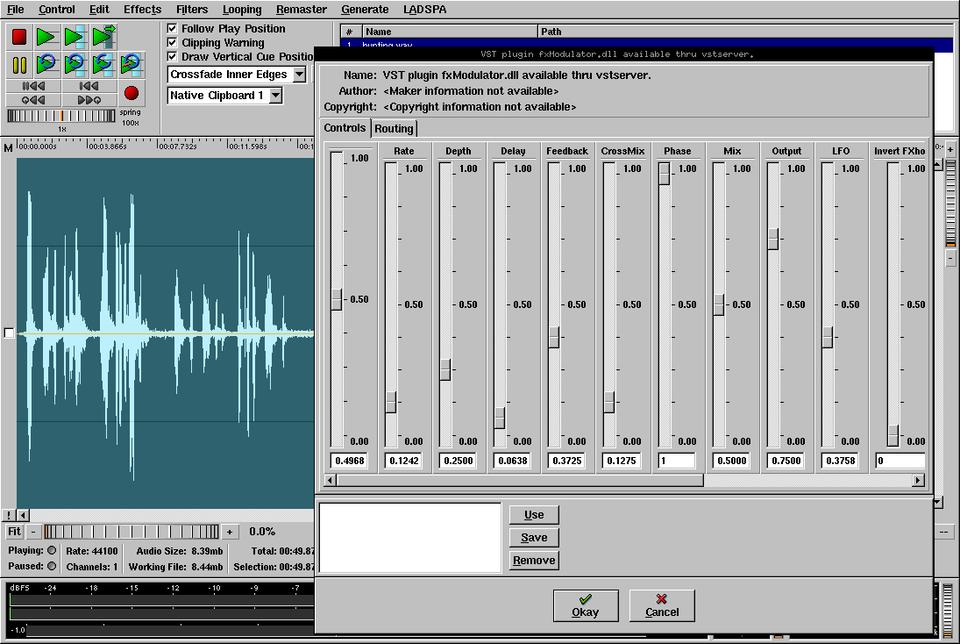Zoom in with the plus button
This screenshot has height=644, width=960.
coord(230,532)
